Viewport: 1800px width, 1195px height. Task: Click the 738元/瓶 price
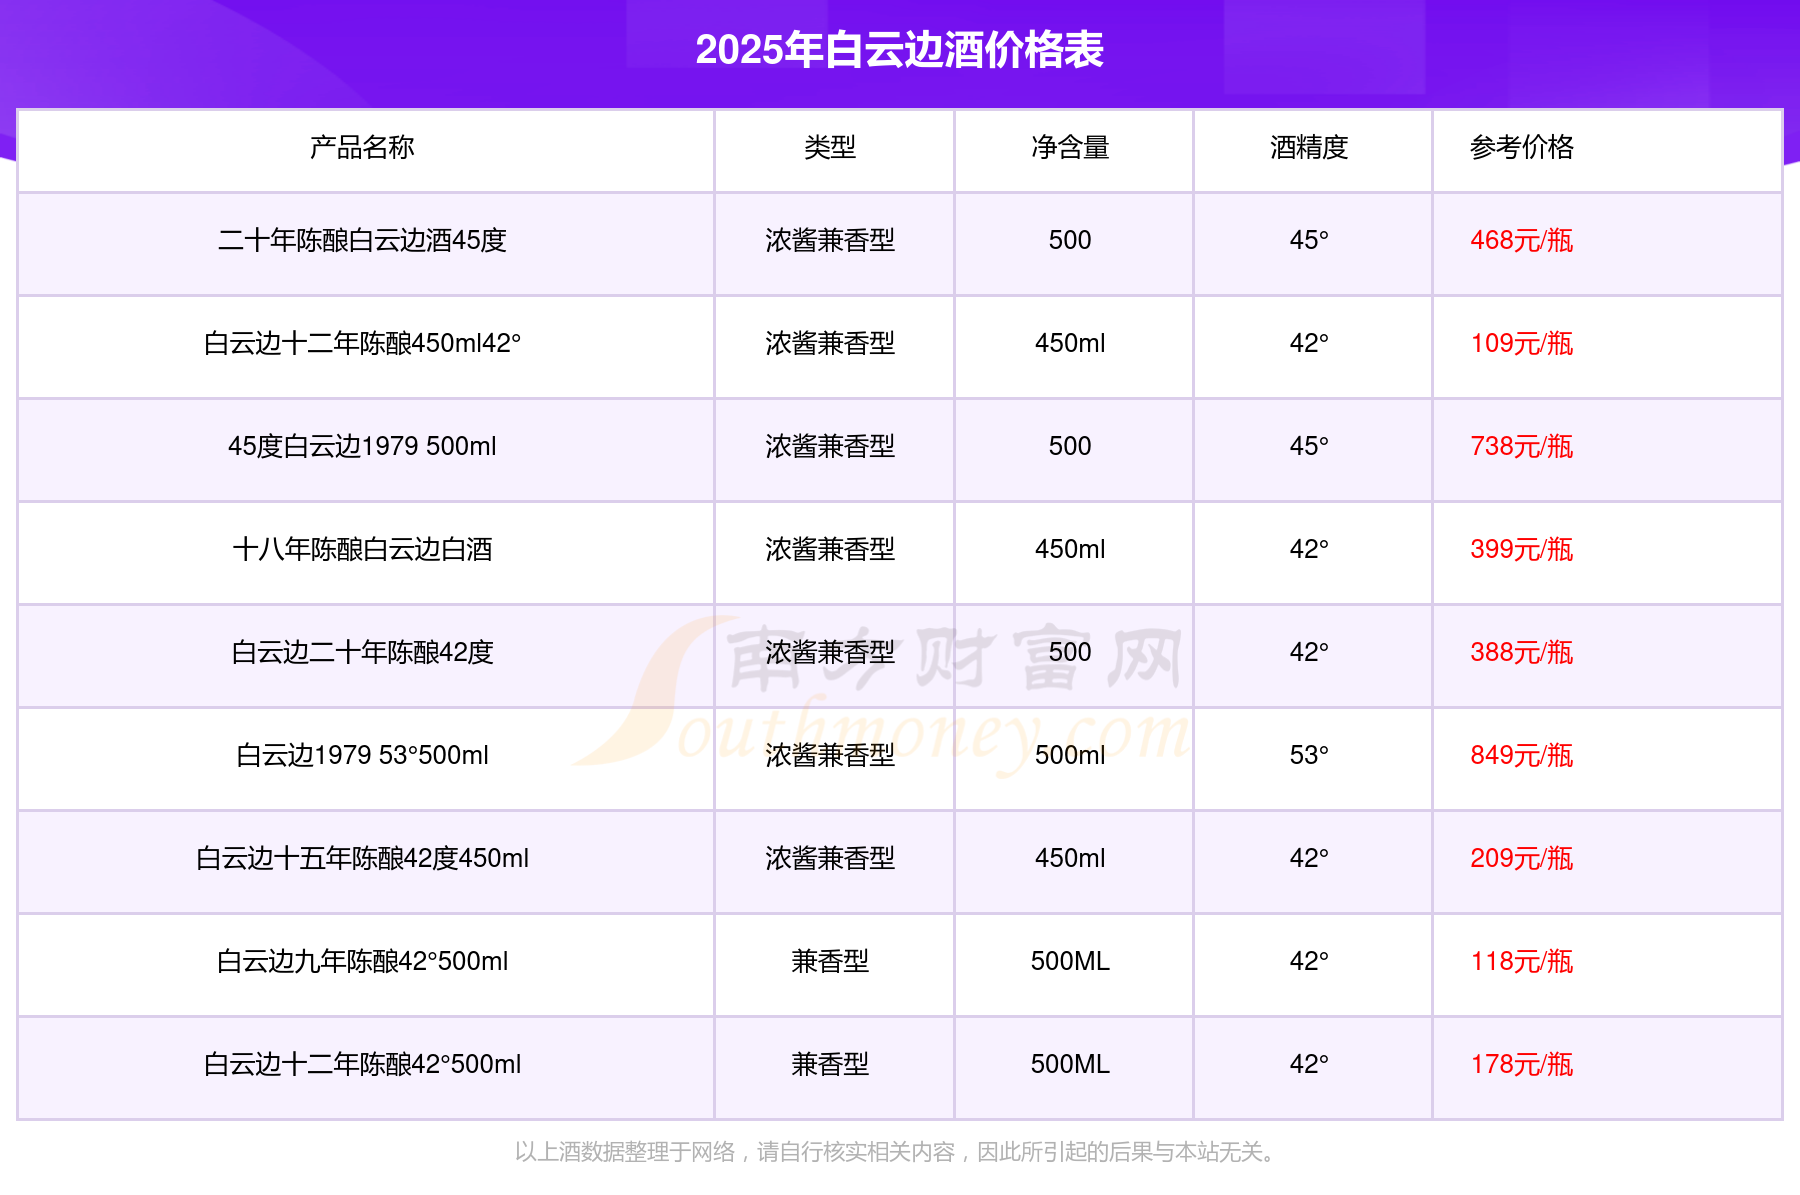pyautogui.click(x=1521, y=446)
